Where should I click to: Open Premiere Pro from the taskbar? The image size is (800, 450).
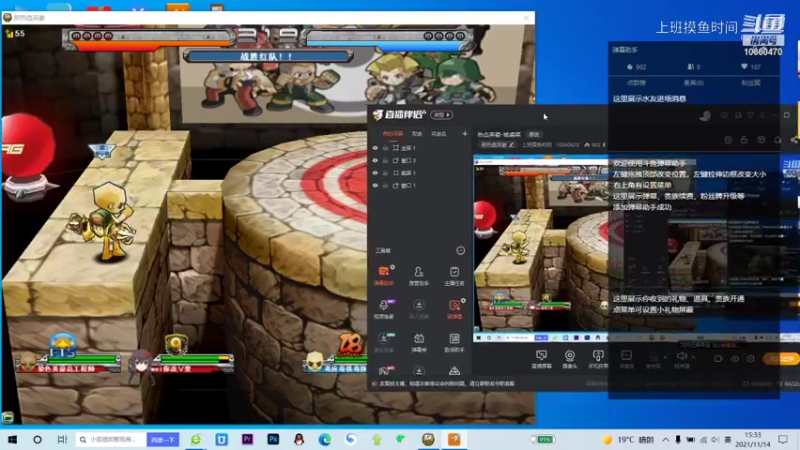tap(247, 439)
